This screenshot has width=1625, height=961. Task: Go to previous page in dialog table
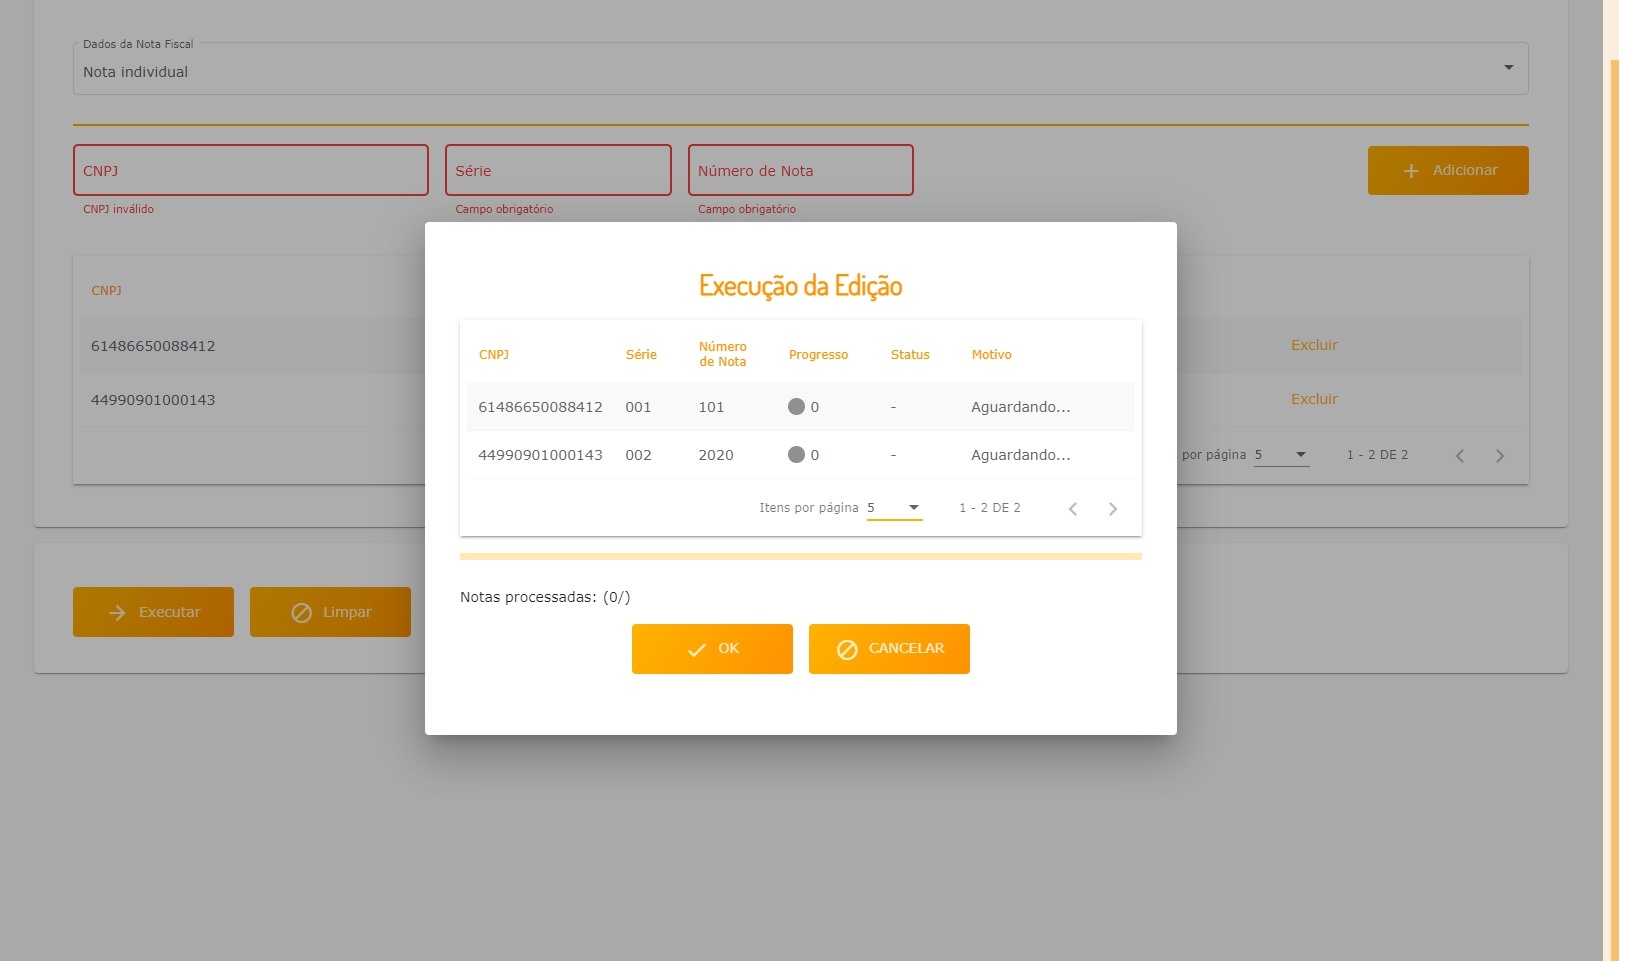coord(1073,509)
